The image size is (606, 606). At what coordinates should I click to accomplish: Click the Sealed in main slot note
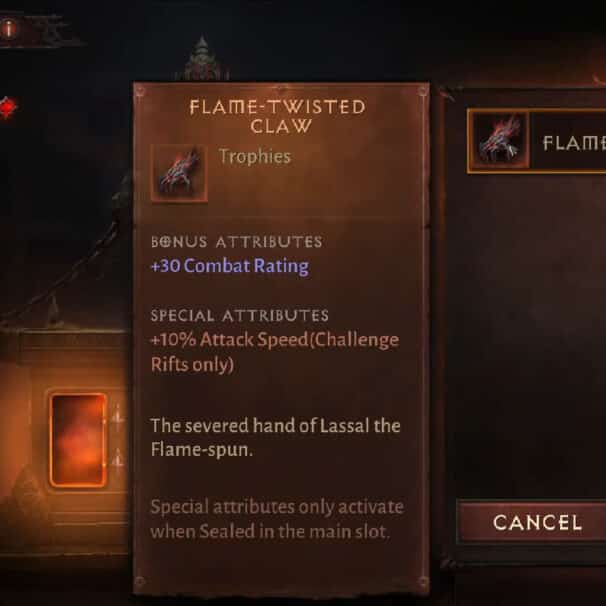tap(277, 519)
